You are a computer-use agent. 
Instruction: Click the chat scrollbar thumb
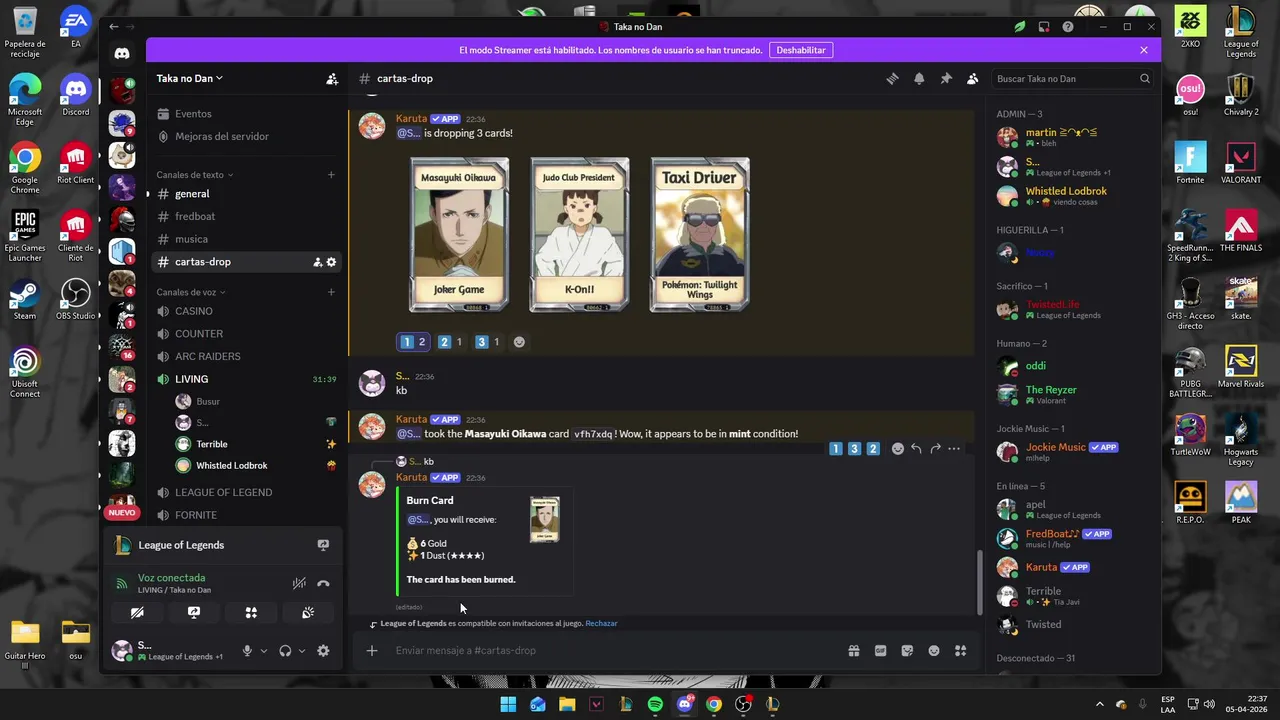(x=980, y=583)
